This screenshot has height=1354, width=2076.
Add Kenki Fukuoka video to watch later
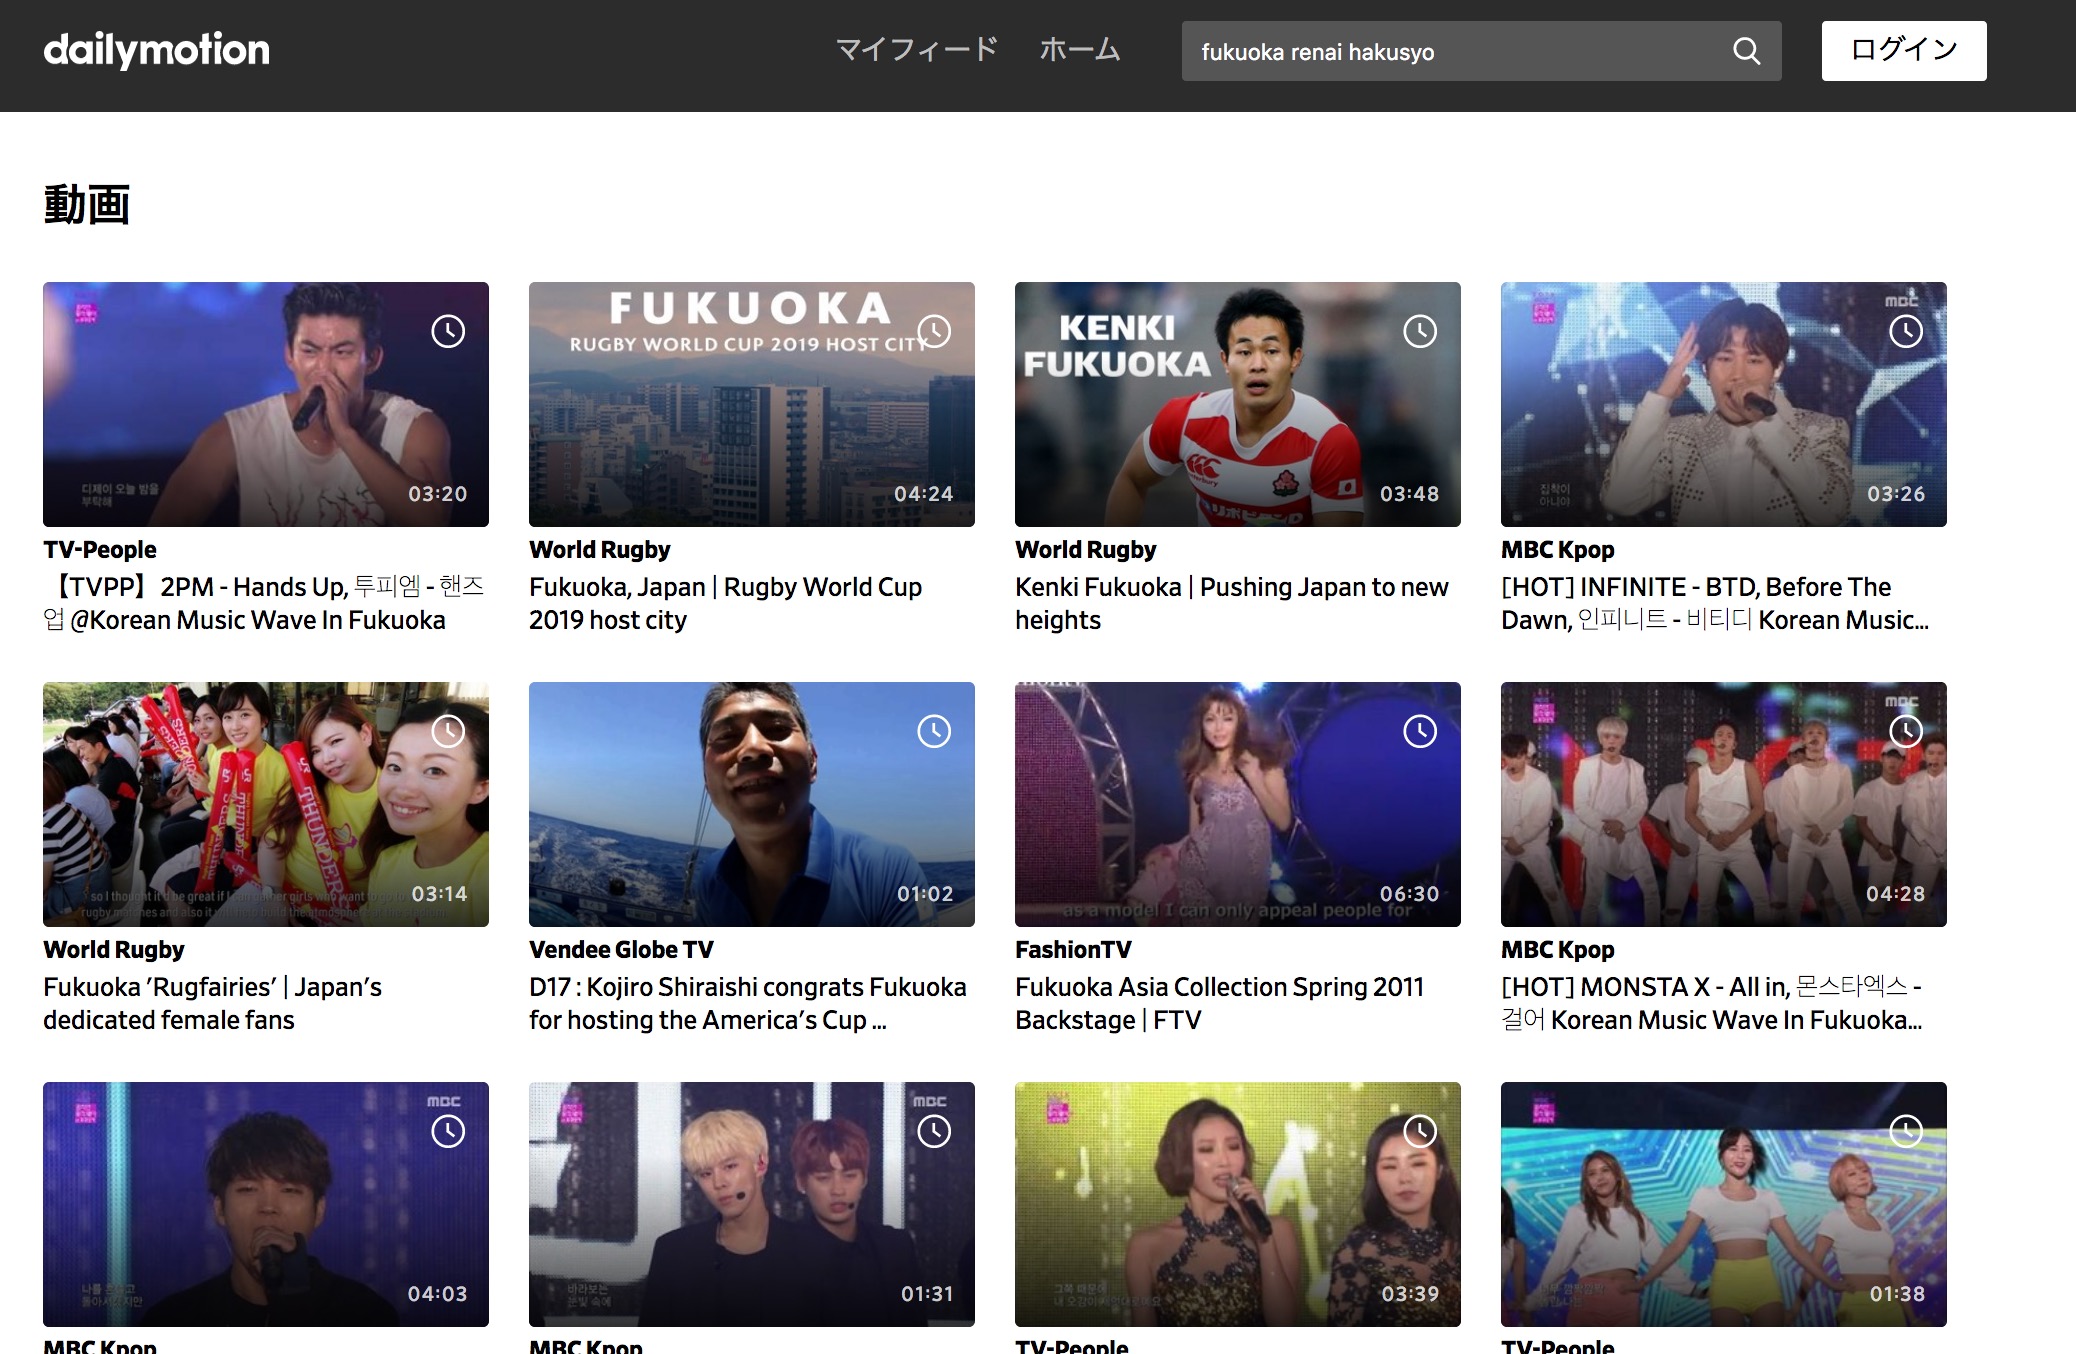point(1420,331)
